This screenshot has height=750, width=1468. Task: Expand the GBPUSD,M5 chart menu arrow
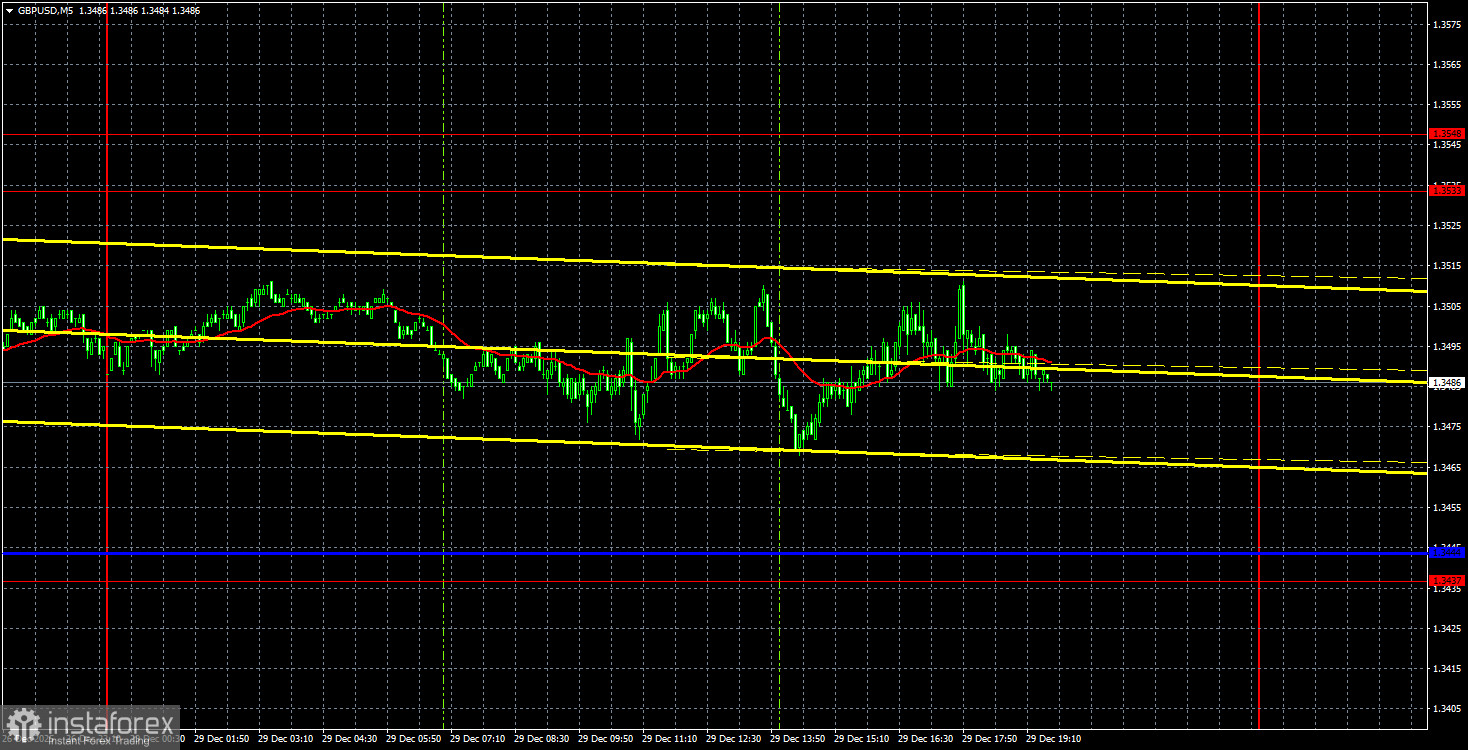pos(9,9)
